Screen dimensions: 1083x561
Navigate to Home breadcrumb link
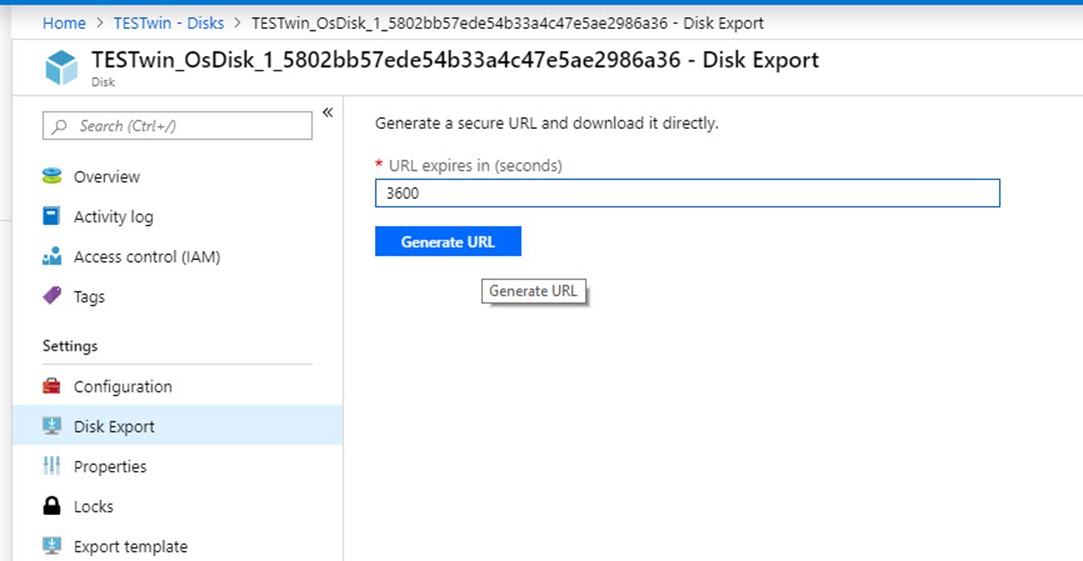(x=64, y=22)
